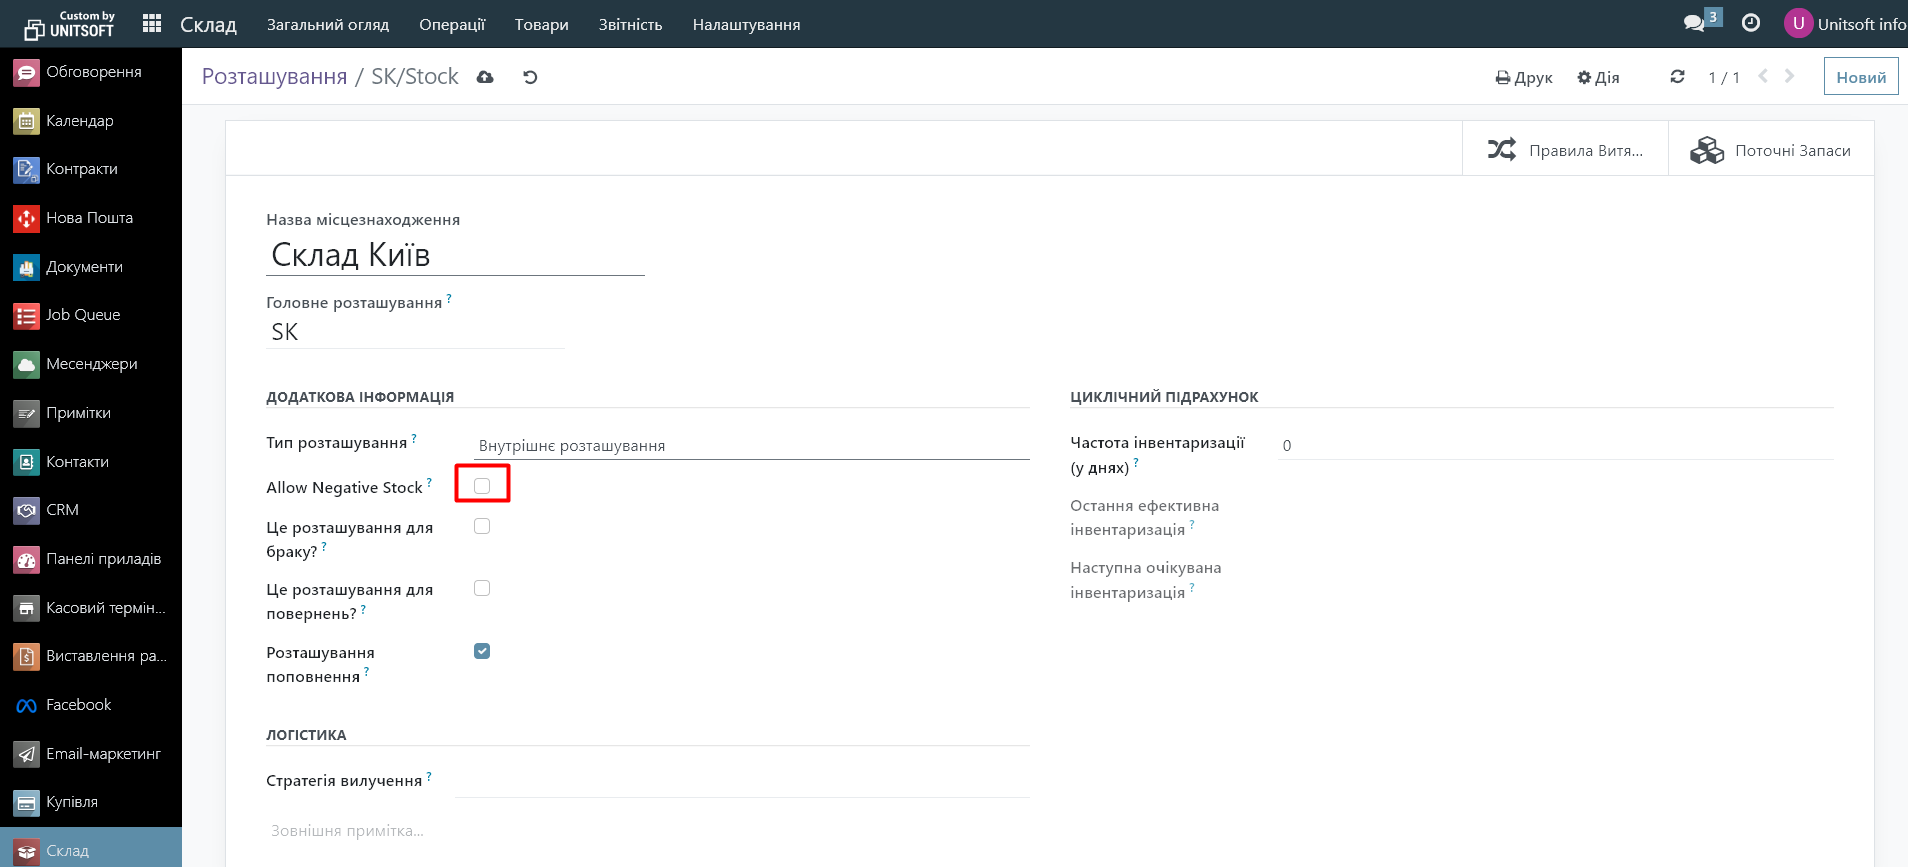The width and height of the screenshot is (1908, 867).
Task: Click the refresh icon near pager
Action: tap(1677, 77)
